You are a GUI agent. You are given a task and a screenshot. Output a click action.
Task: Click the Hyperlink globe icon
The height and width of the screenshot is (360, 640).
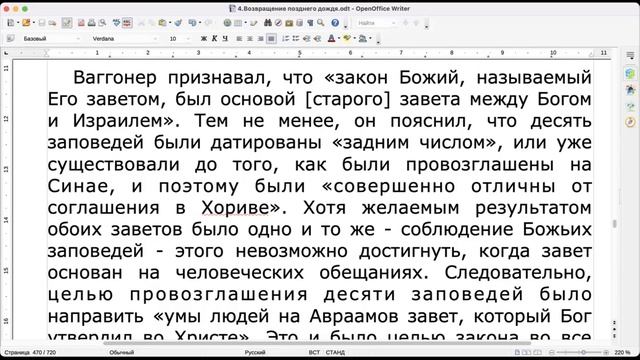point(227,23)
